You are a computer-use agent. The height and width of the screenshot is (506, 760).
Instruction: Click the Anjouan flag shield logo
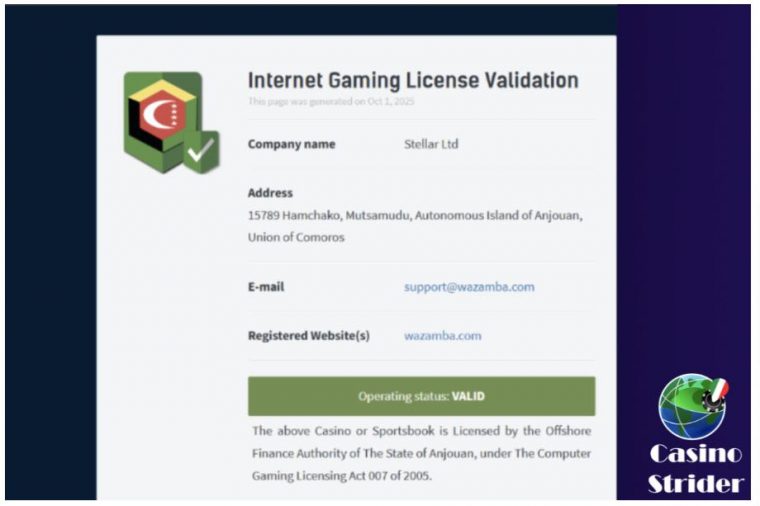point(162,118)
